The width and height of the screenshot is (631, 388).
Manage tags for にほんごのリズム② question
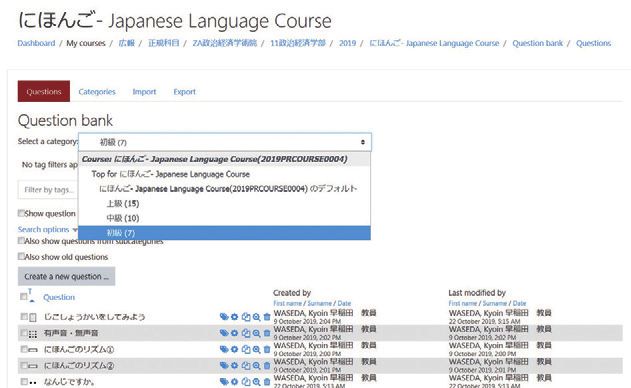tap(224, 365)
